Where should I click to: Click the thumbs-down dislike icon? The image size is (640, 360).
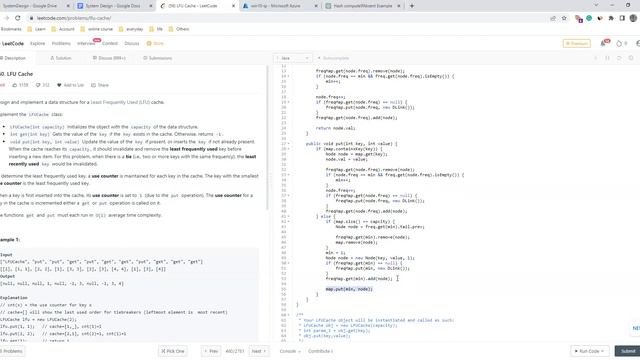[38, 85]
